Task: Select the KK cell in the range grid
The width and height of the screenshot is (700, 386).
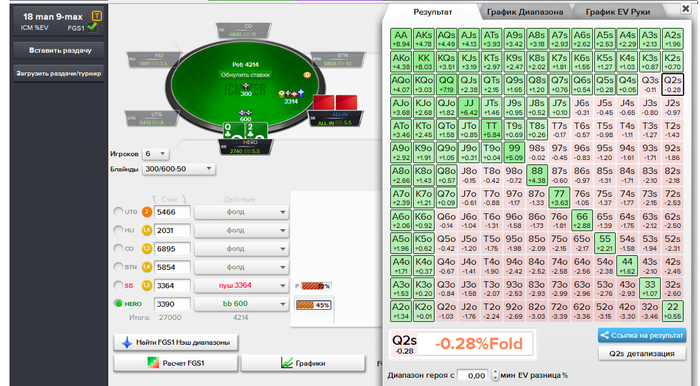Action: [423, 62]
